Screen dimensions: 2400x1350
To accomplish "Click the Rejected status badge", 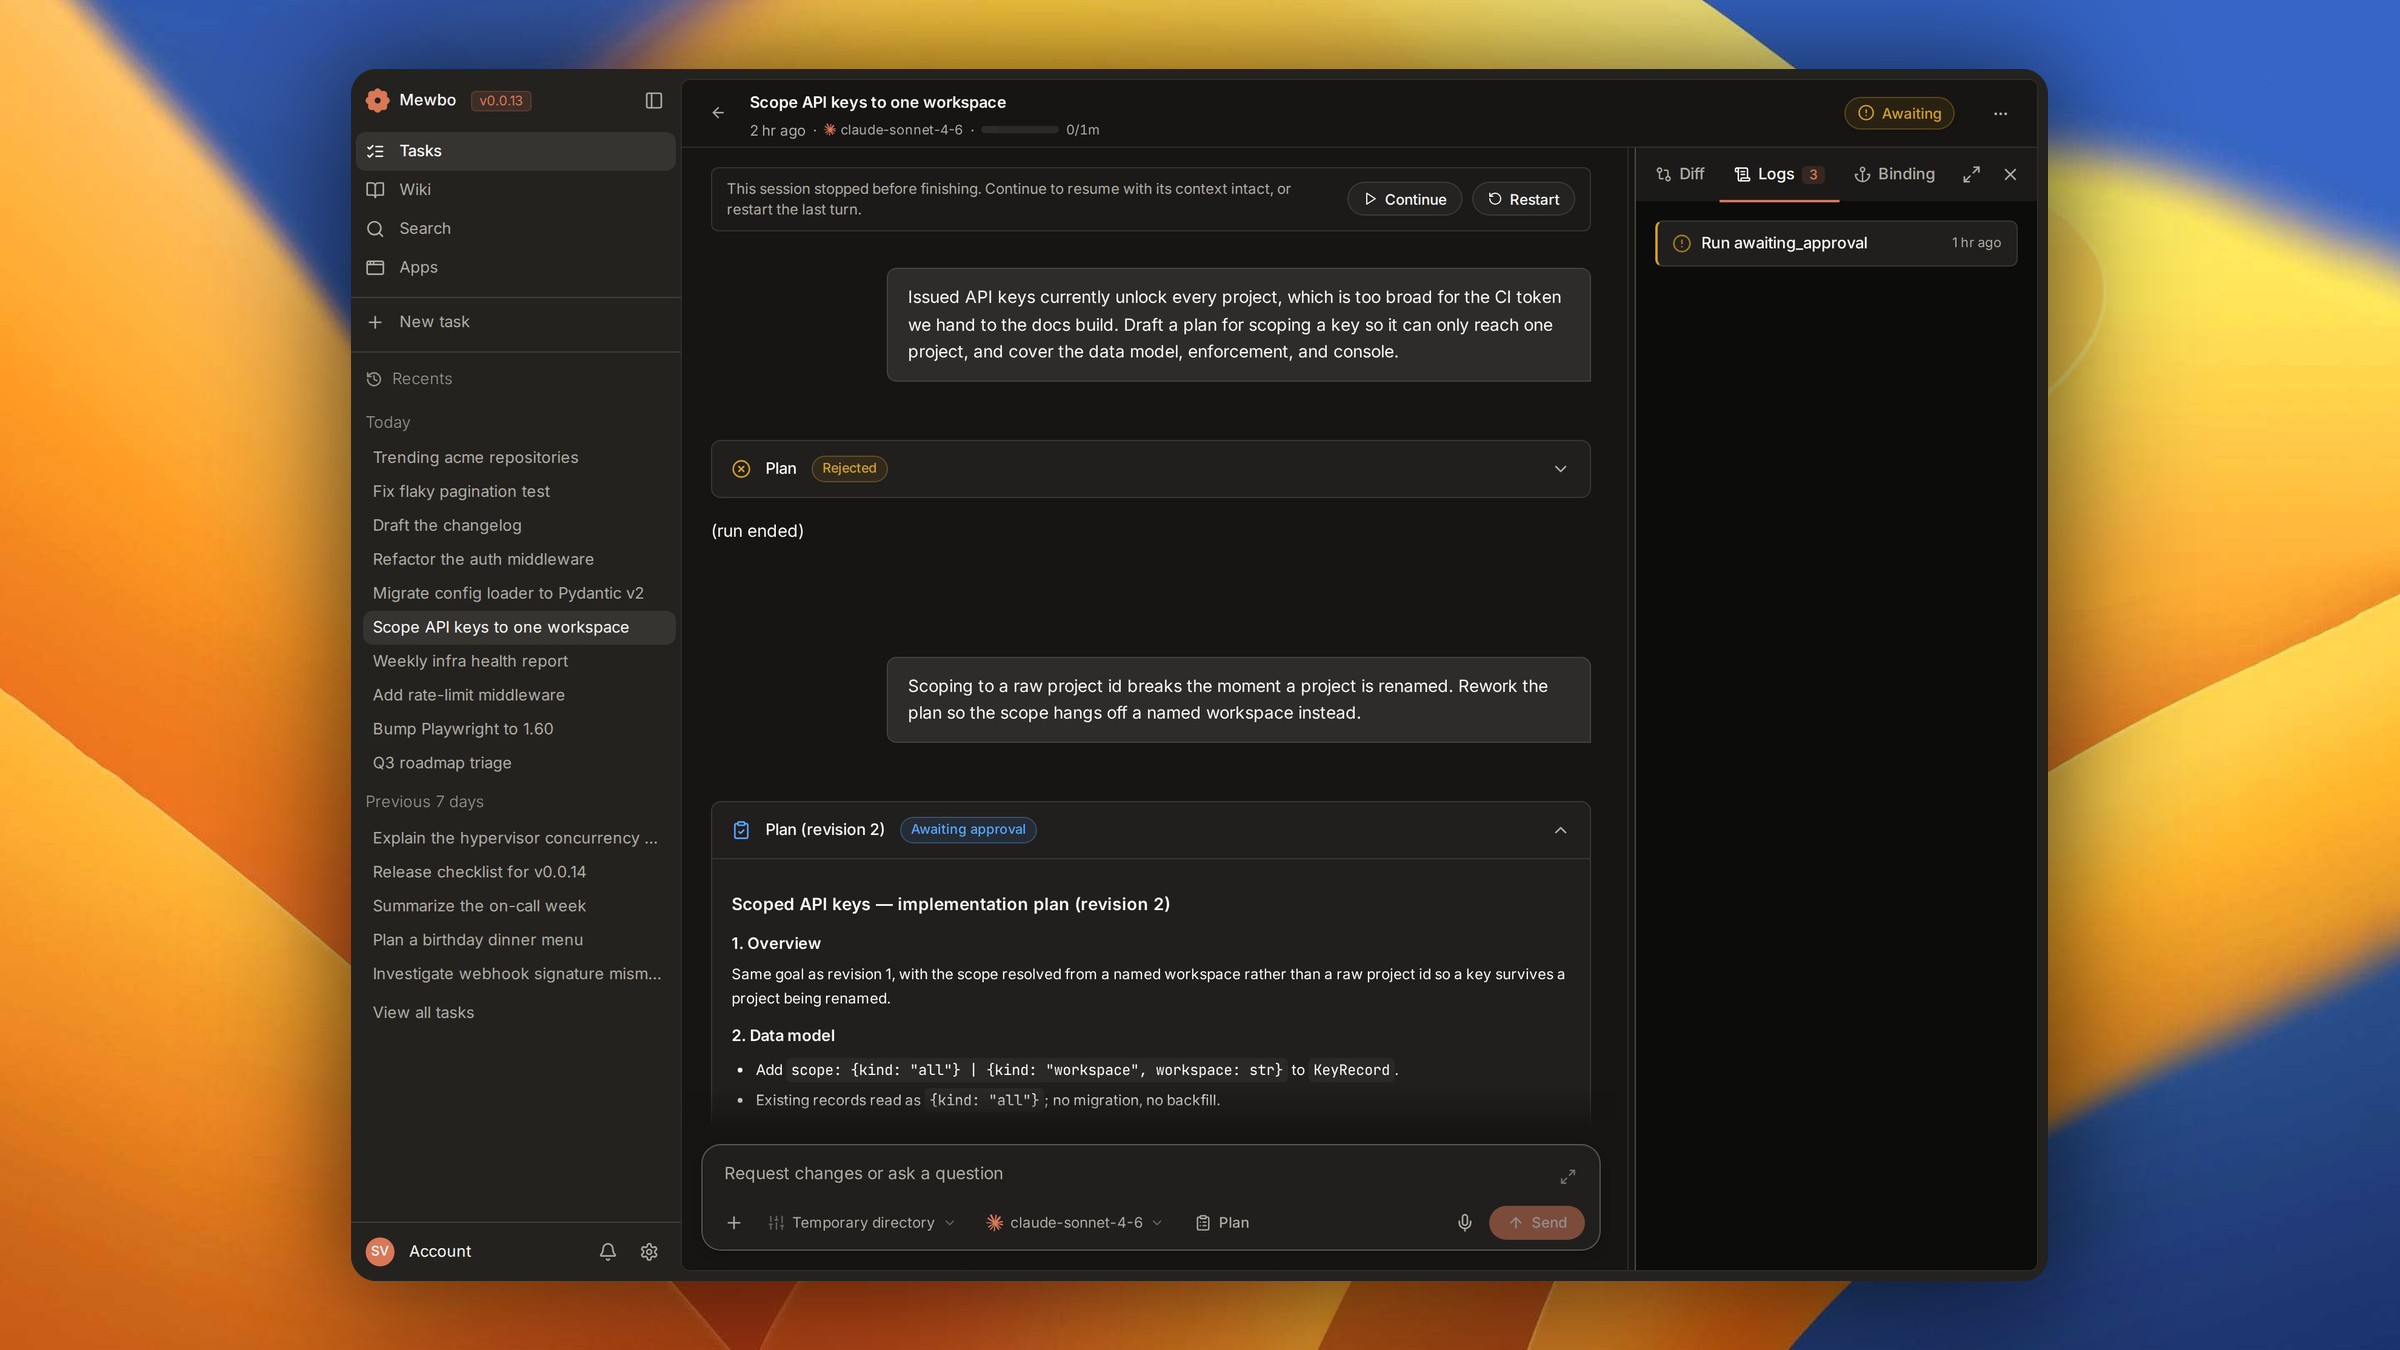I will pos(849,469).
